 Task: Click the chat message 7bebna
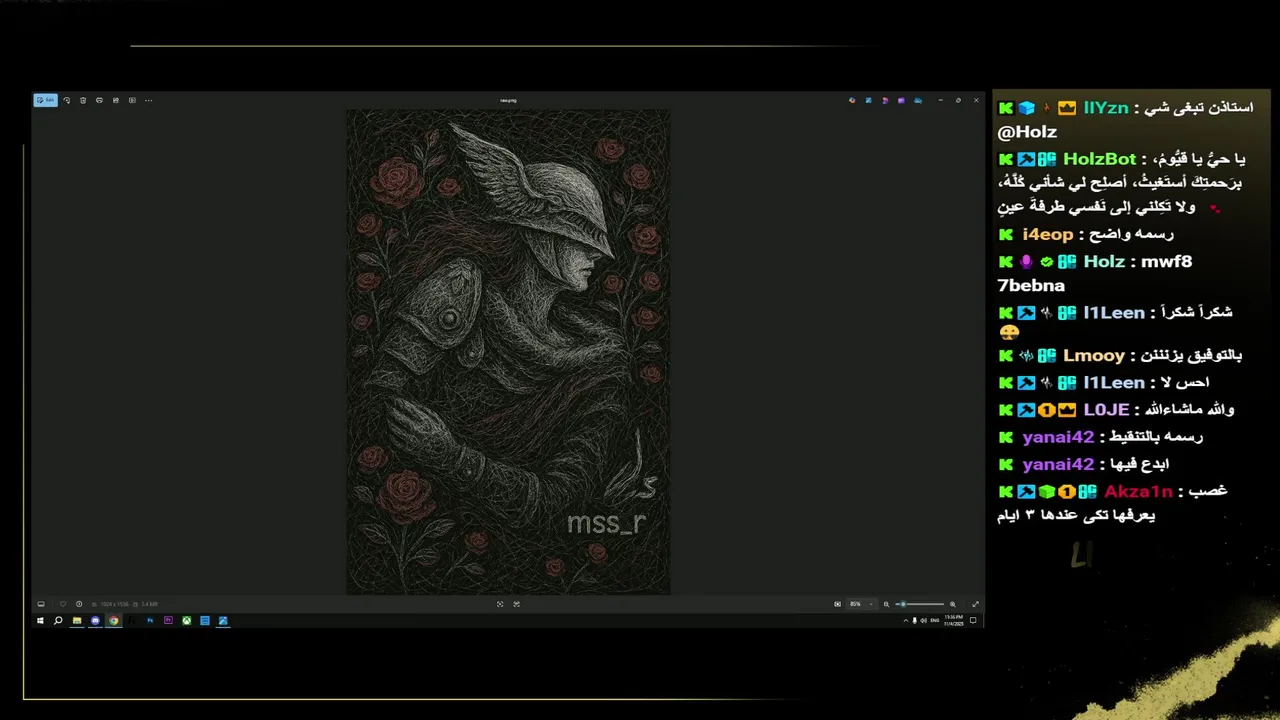(1031, 285)
